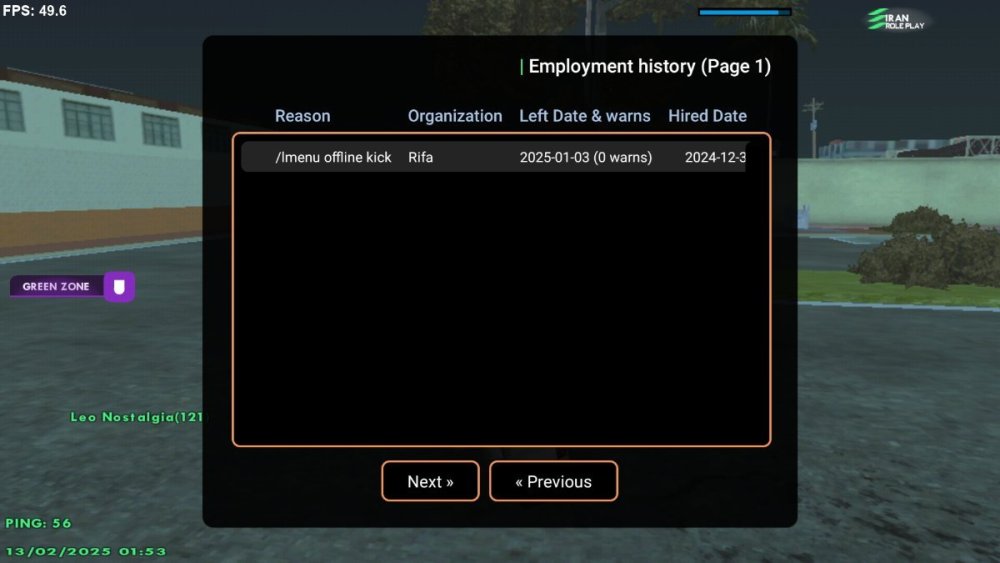1000x563 pixels.
Task: Click the GREEN ZONE label
Action: [x=56, y=287]
